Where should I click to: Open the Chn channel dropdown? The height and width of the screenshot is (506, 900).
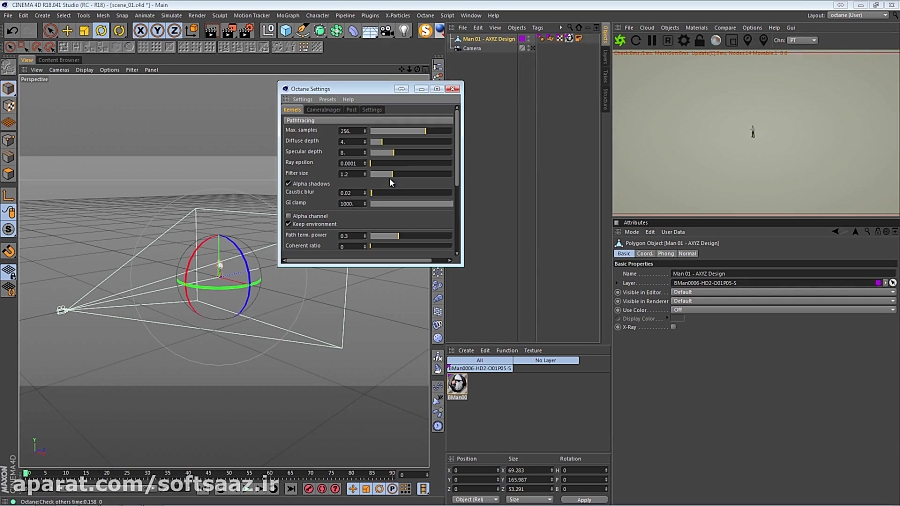pyautogui.click(x=802, y=40)
